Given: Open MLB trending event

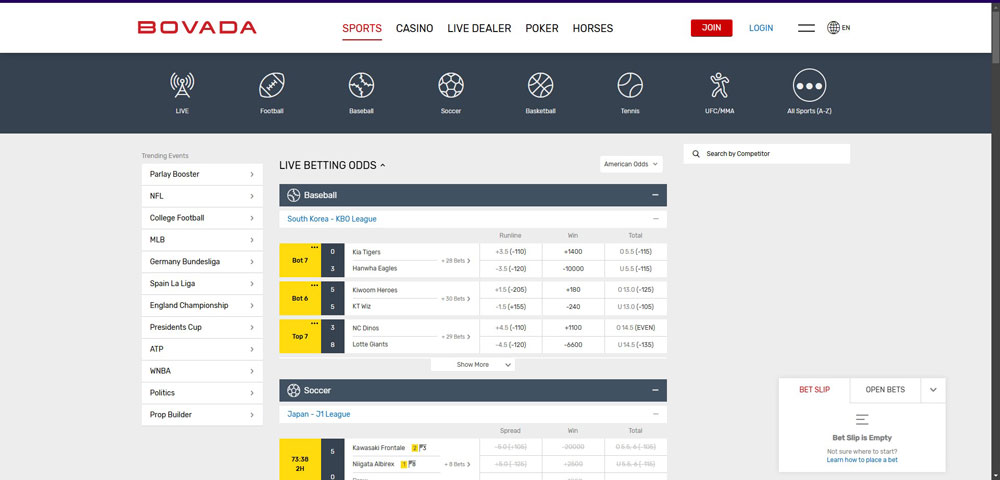Looking at the screenshot, I should 202,240.
